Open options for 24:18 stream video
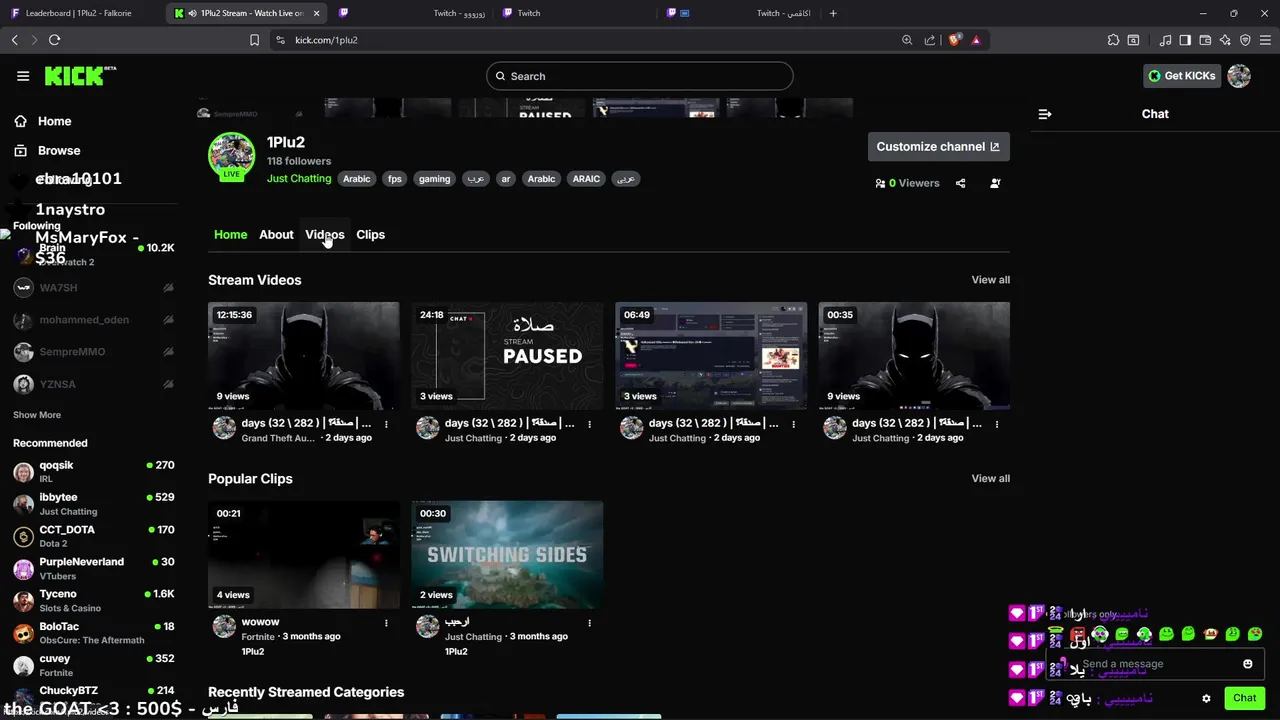 tap(590, 424)
